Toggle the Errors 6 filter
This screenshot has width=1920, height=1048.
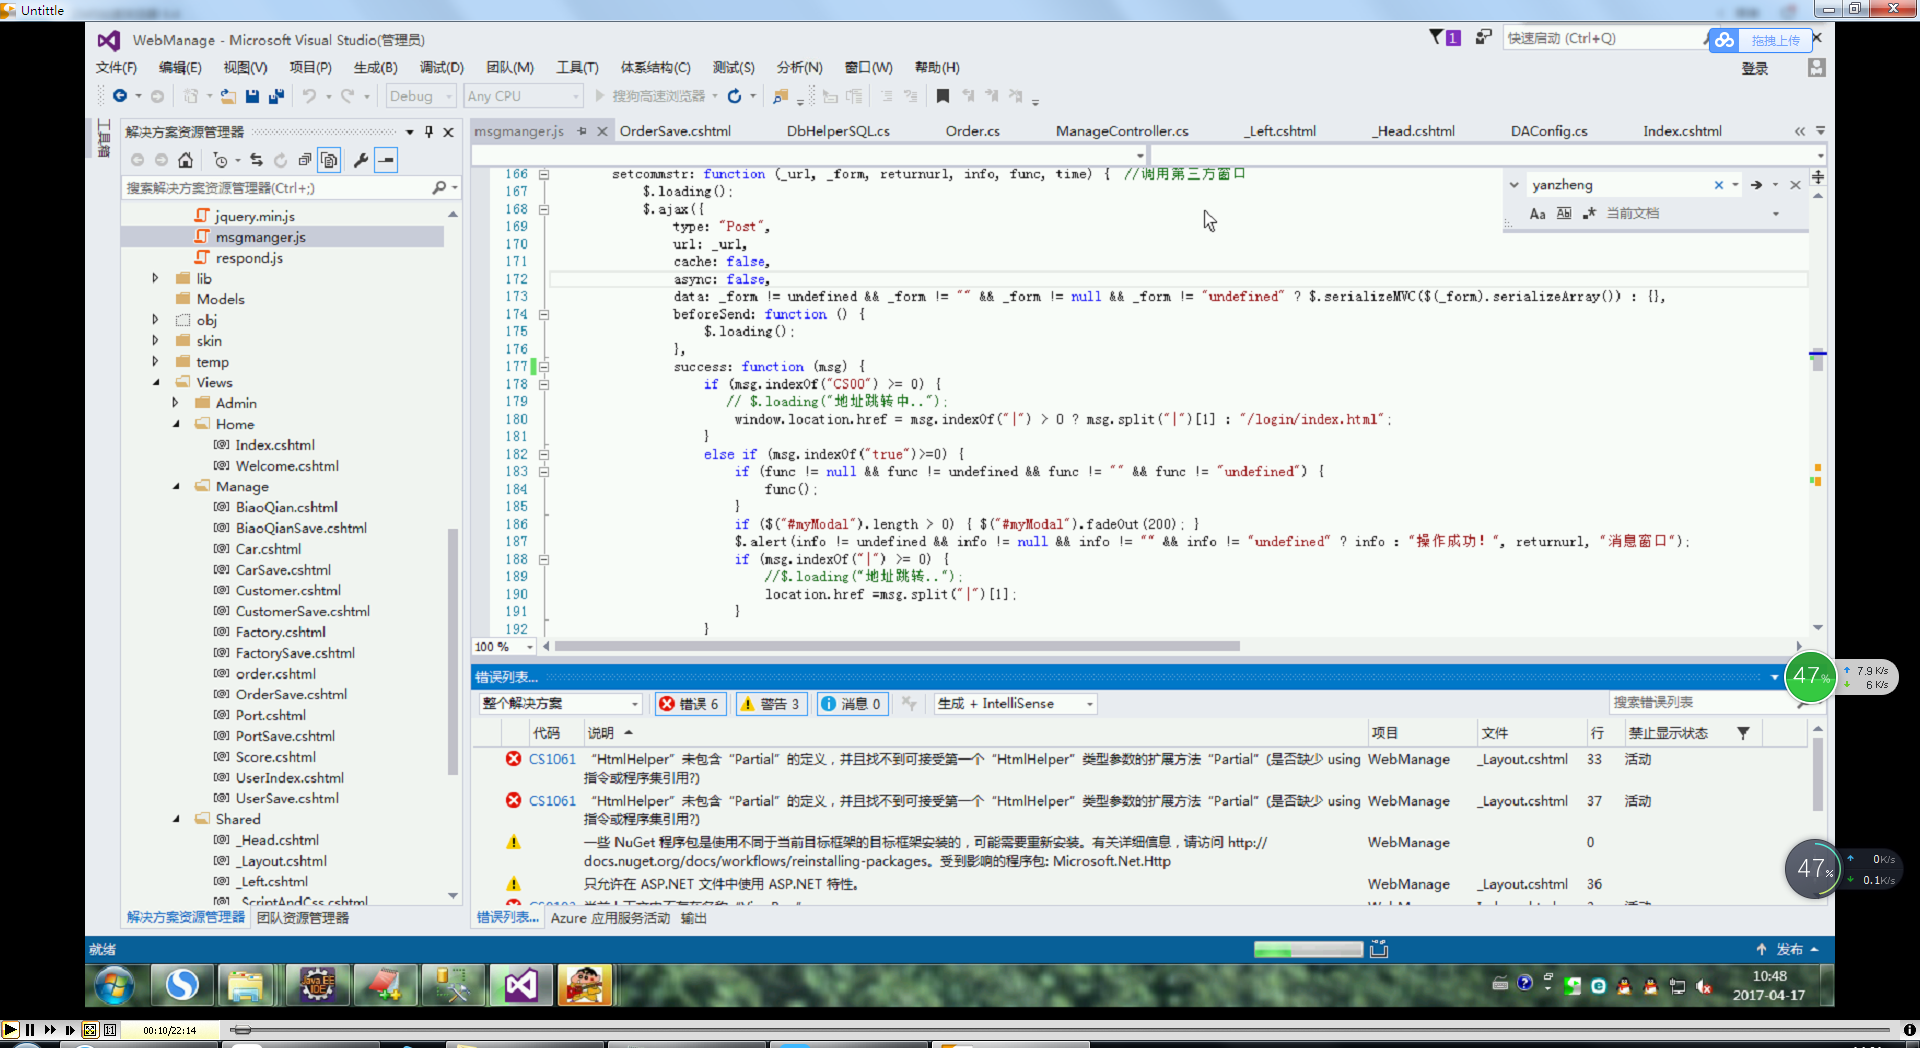(690, 704)
